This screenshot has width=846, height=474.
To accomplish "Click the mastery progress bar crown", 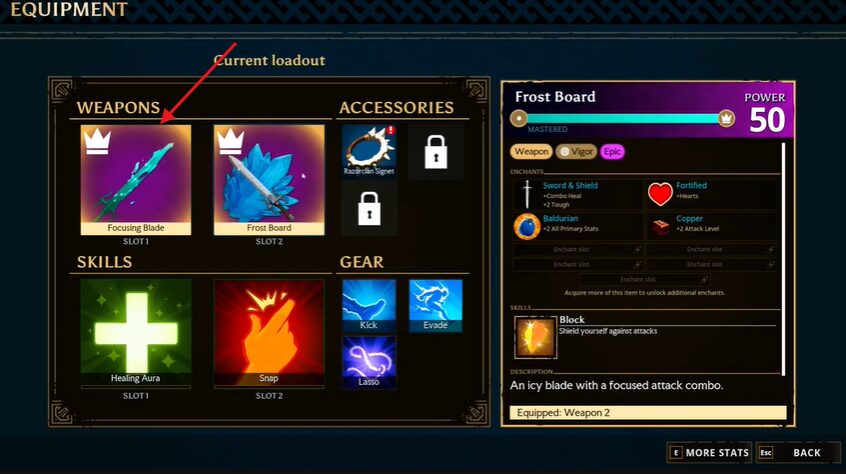I will tap(726, 118).
